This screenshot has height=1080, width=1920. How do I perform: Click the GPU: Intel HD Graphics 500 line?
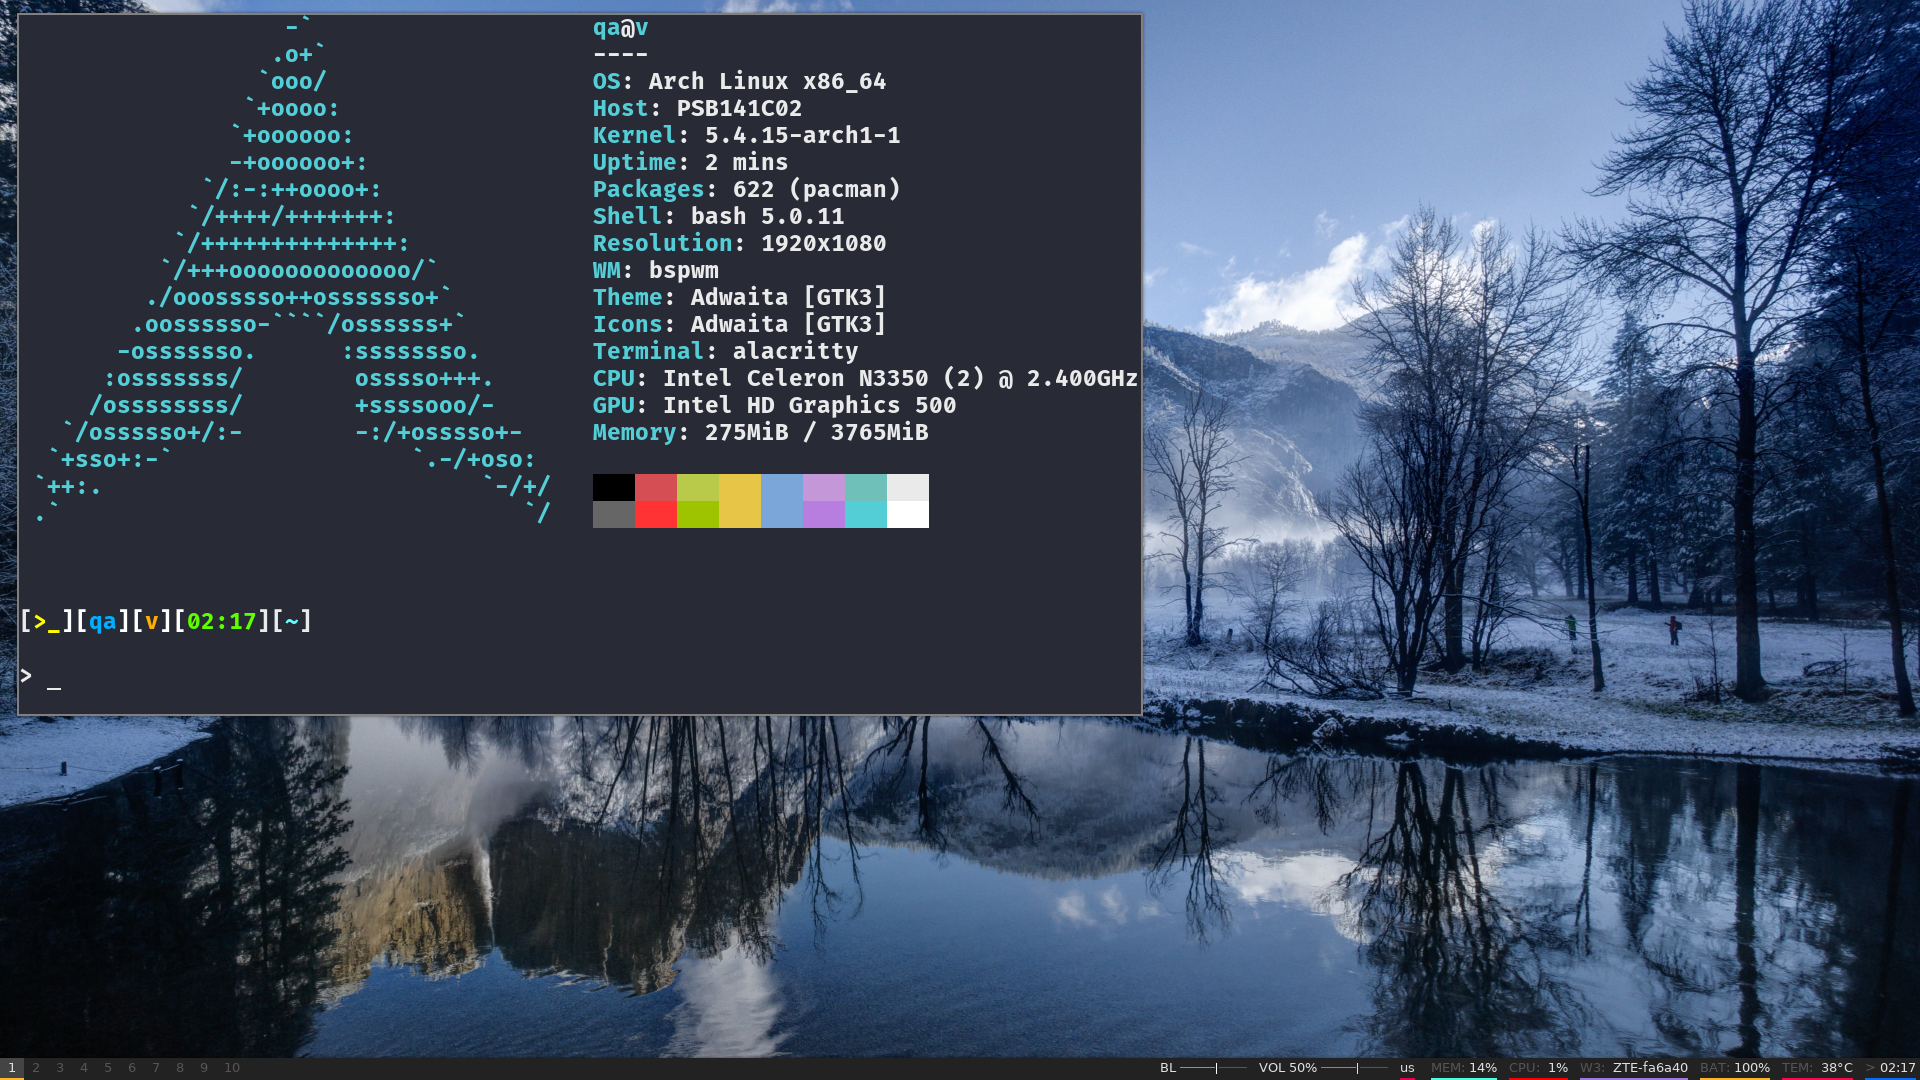pyautogui.click(x=774, y=405)
